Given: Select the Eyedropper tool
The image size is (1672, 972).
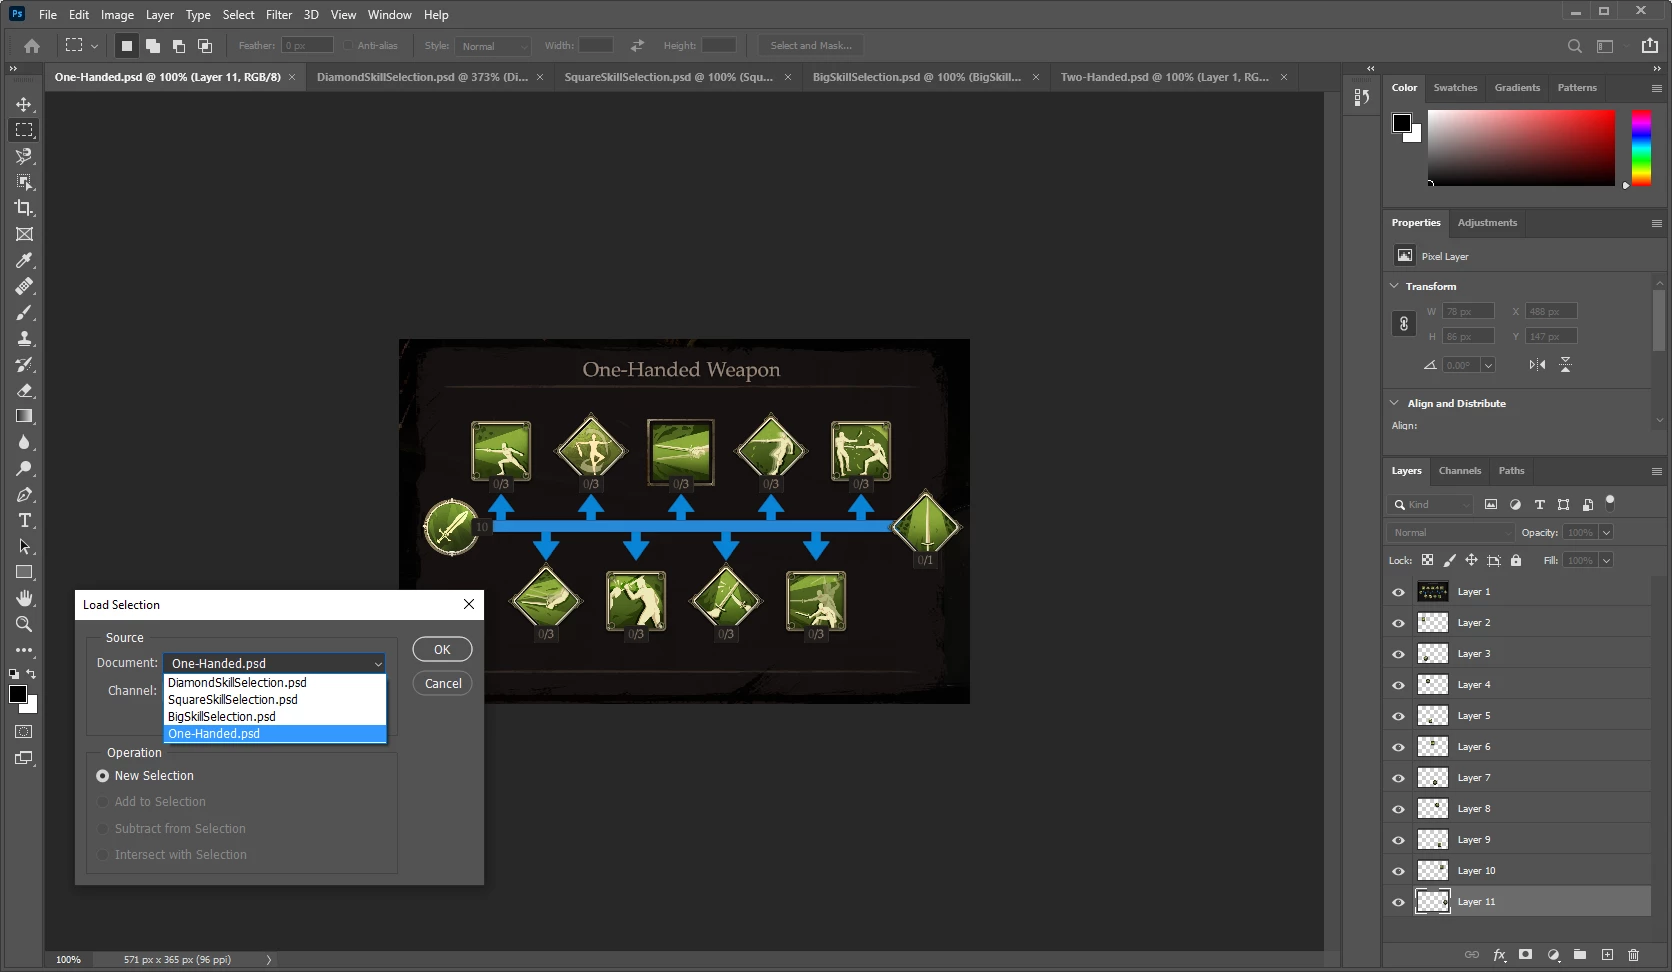Looking at the screenshot, I should 24,260.
